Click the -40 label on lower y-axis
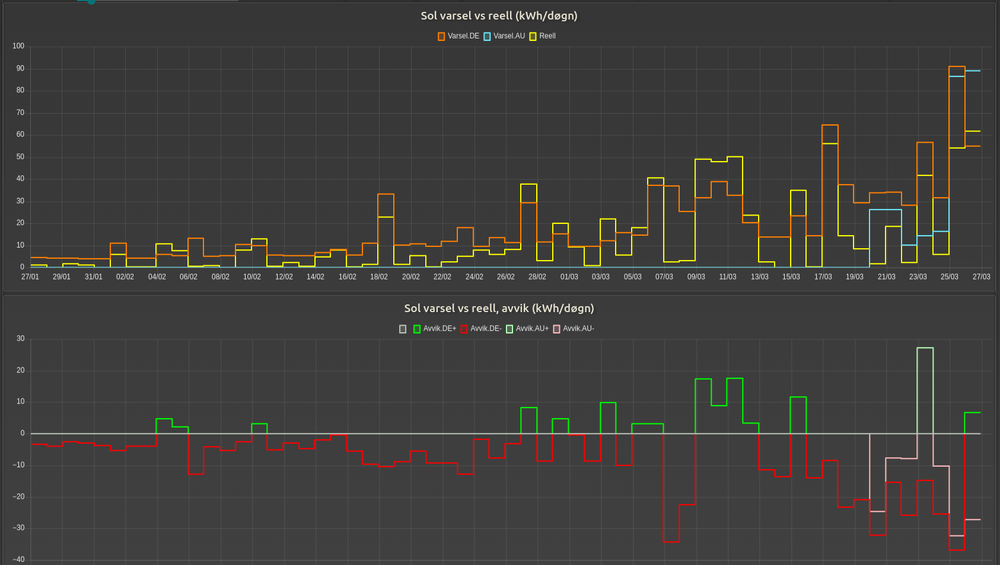This screenshot has width=1000, height=565. (x=17, y=560)
